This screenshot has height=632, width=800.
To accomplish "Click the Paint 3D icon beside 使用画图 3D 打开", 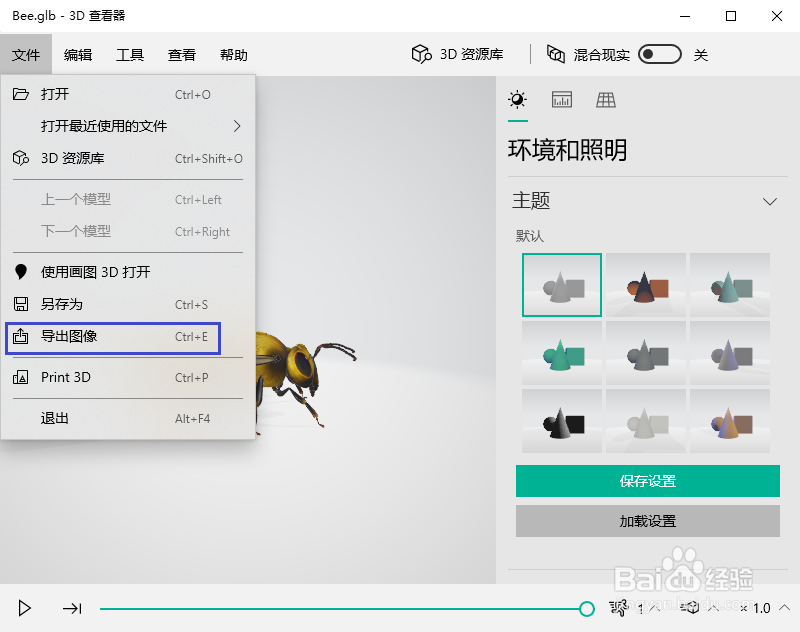I will [20, 272].
